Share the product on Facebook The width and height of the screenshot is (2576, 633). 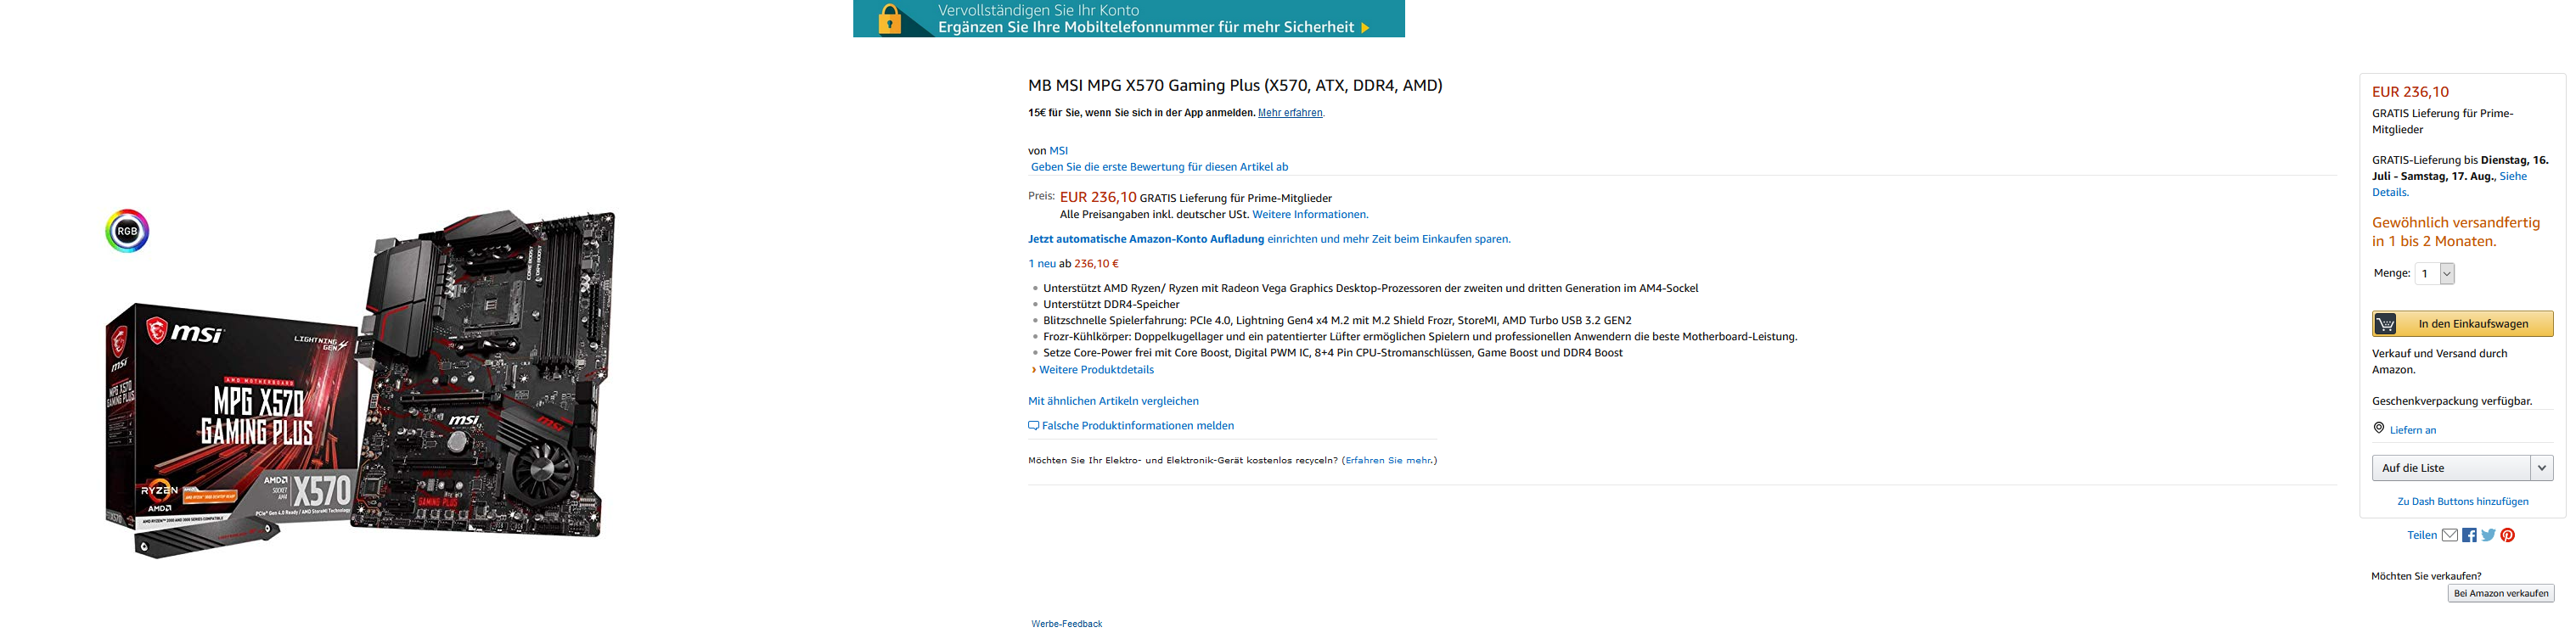pos(2469,535)
